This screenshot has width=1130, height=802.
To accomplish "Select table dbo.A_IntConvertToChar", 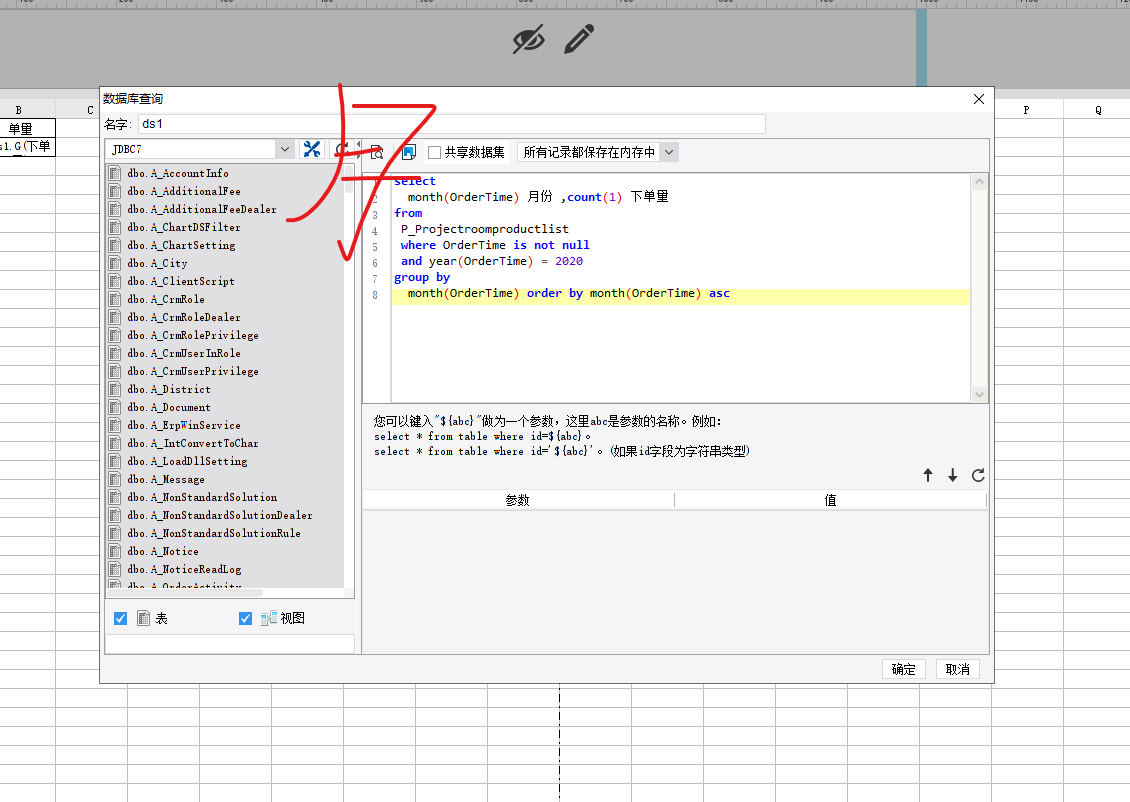I will [x=192, y=443].
